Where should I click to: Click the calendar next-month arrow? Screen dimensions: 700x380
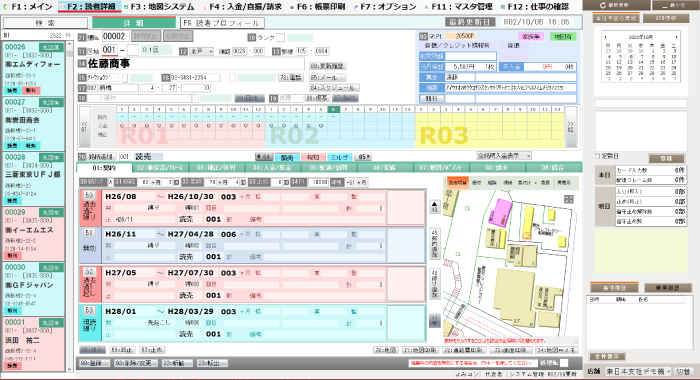click(677, 37)
